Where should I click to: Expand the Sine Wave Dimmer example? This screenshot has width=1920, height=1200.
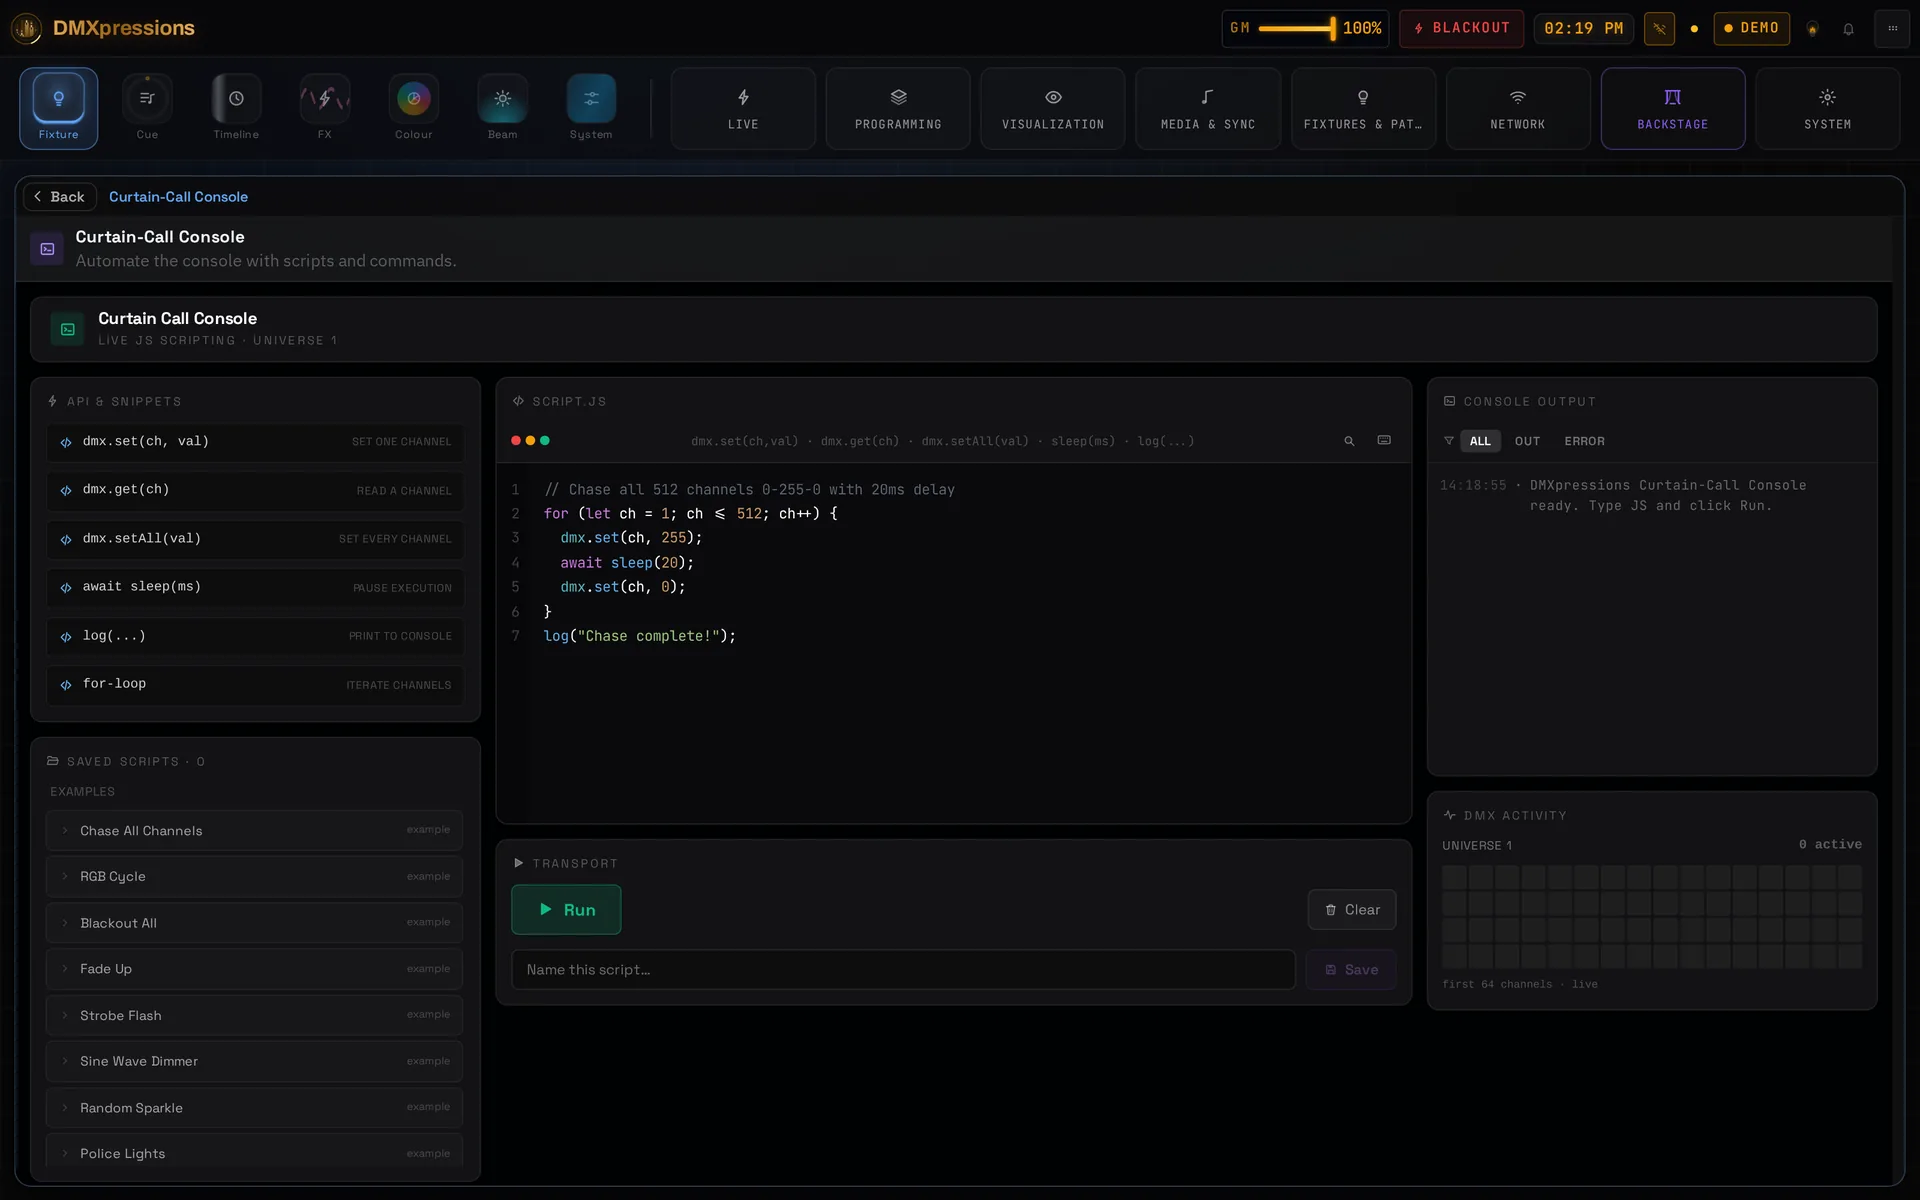(x=254, y=1061)
